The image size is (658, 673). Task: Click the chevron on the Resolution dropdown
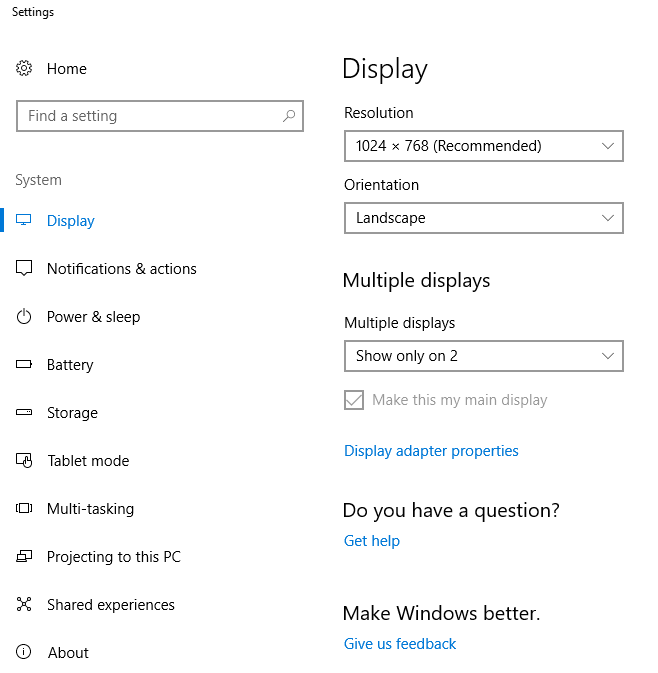pyautogui.click(x=608, y=146)
